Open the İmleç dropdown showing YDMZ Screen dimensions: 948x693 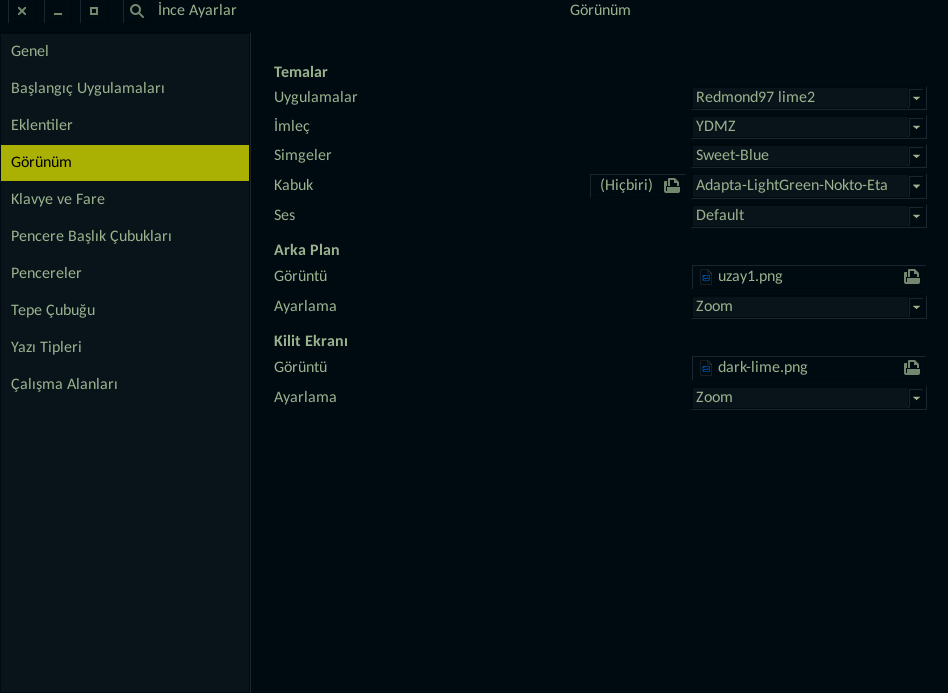(809, 126)
